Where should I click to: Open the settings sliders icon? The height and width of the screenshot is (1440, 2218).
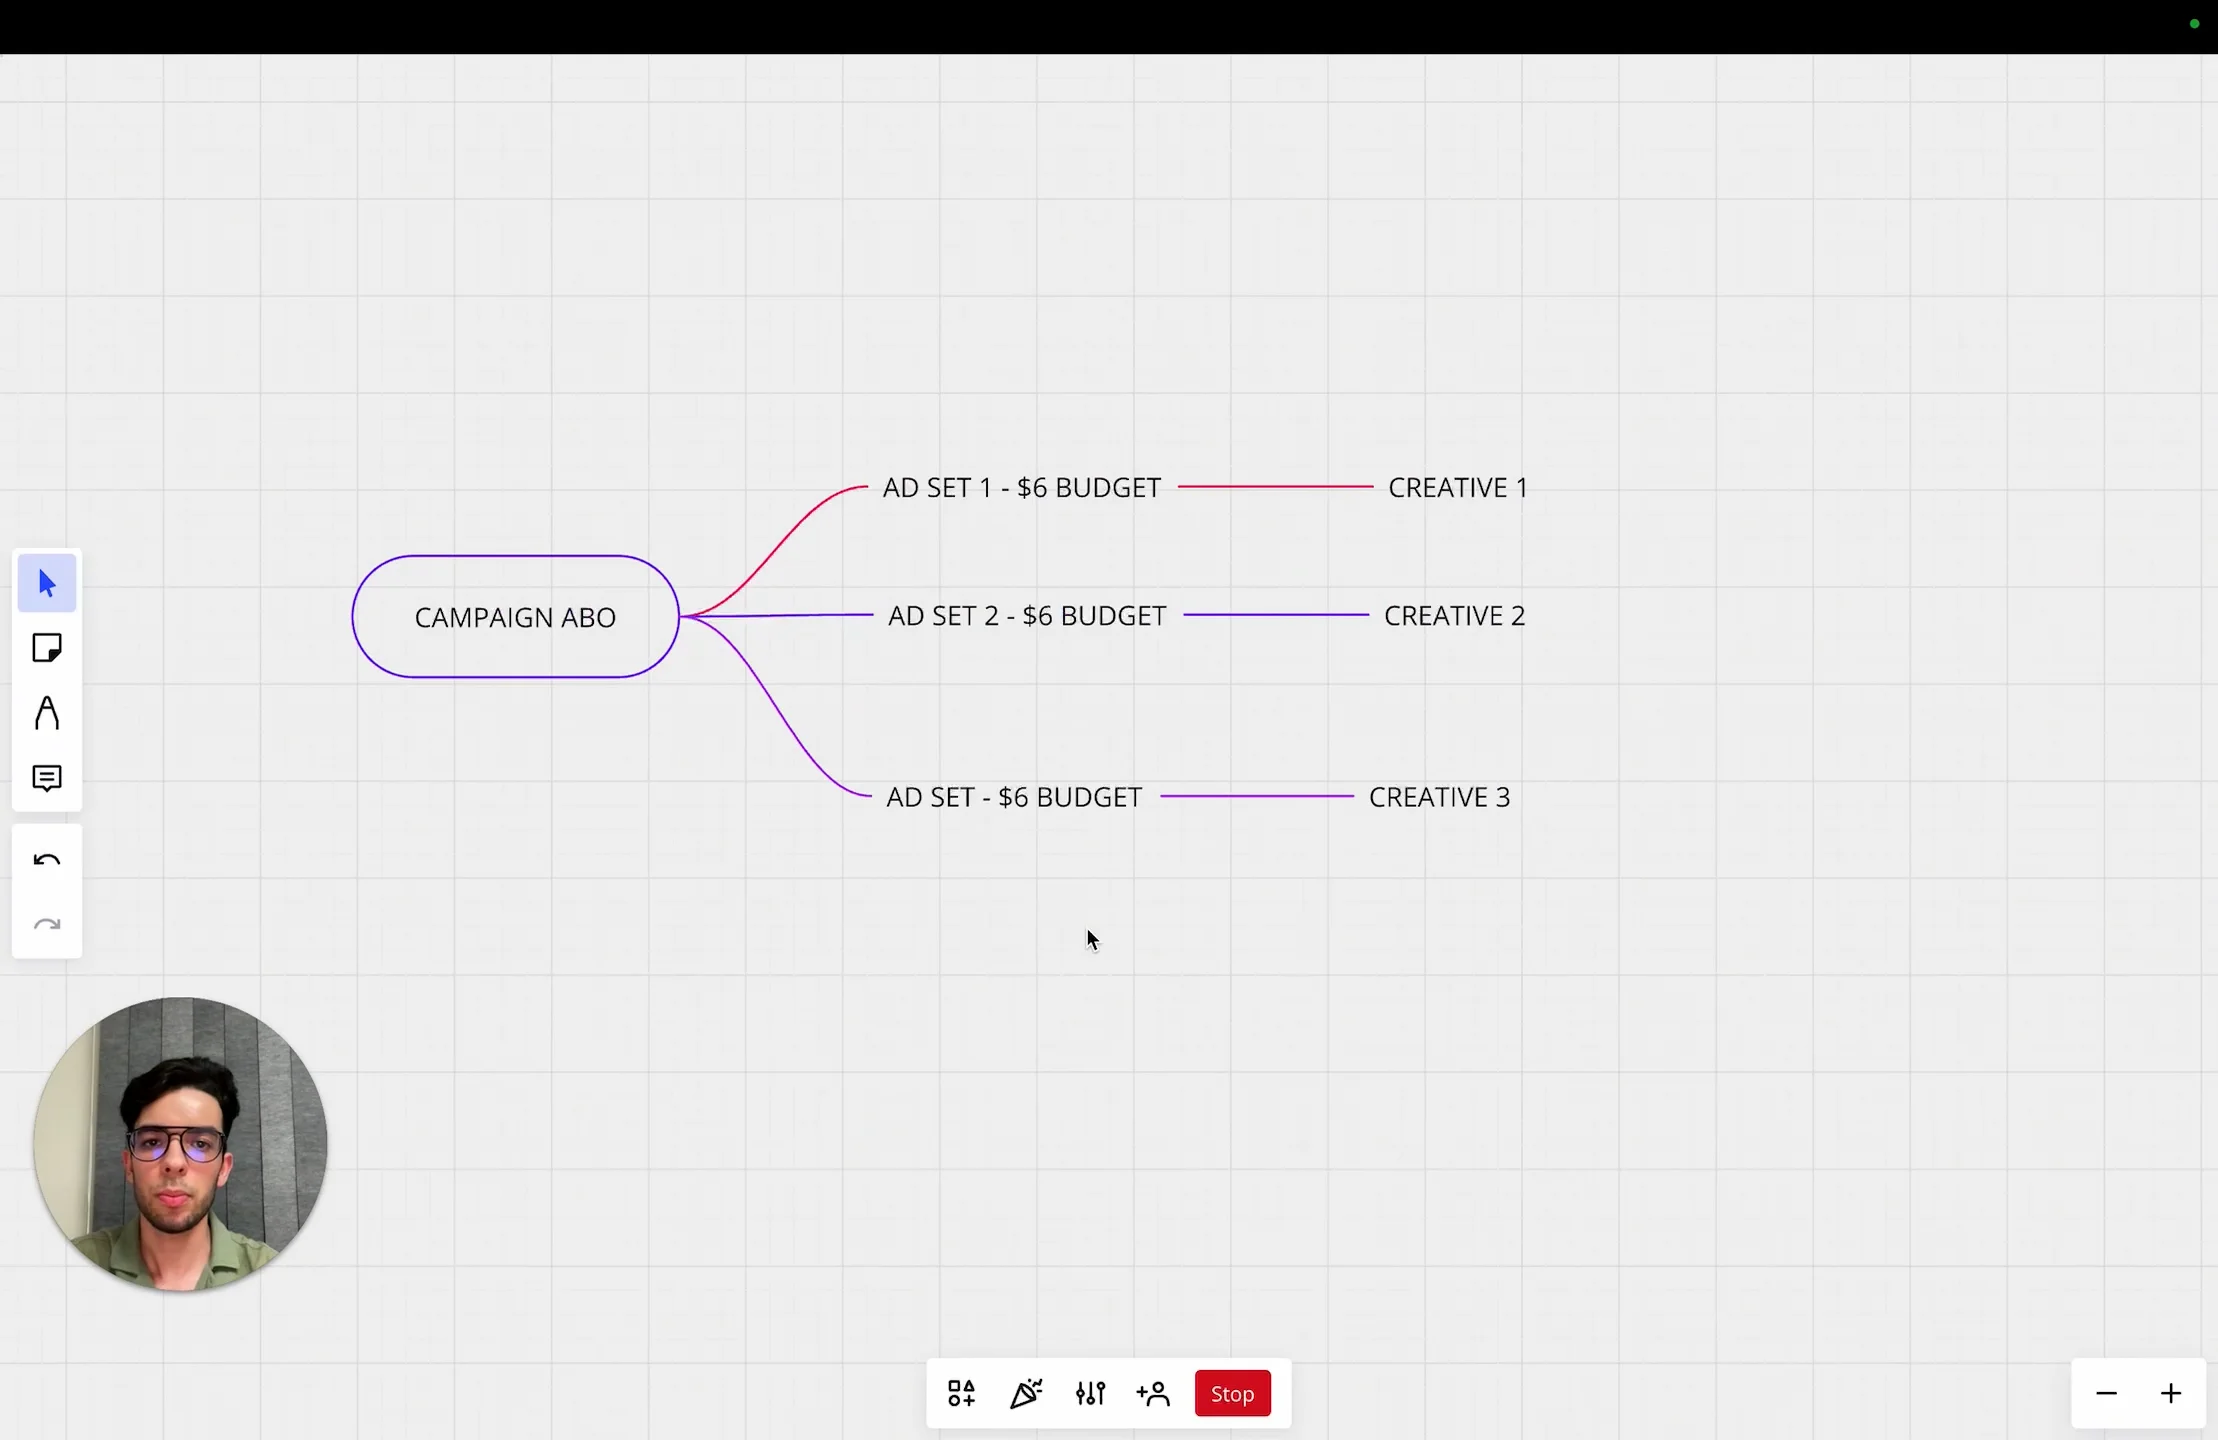1090,1393
